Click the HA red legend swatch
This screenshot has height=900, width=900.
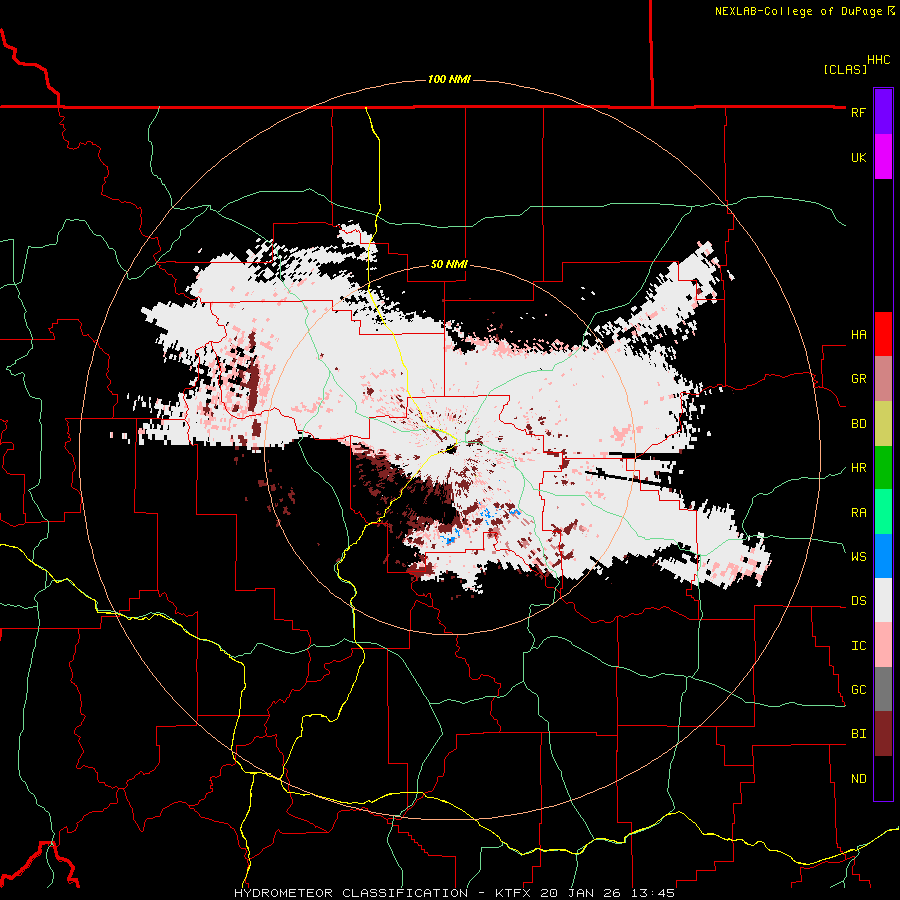coord(883,334)
